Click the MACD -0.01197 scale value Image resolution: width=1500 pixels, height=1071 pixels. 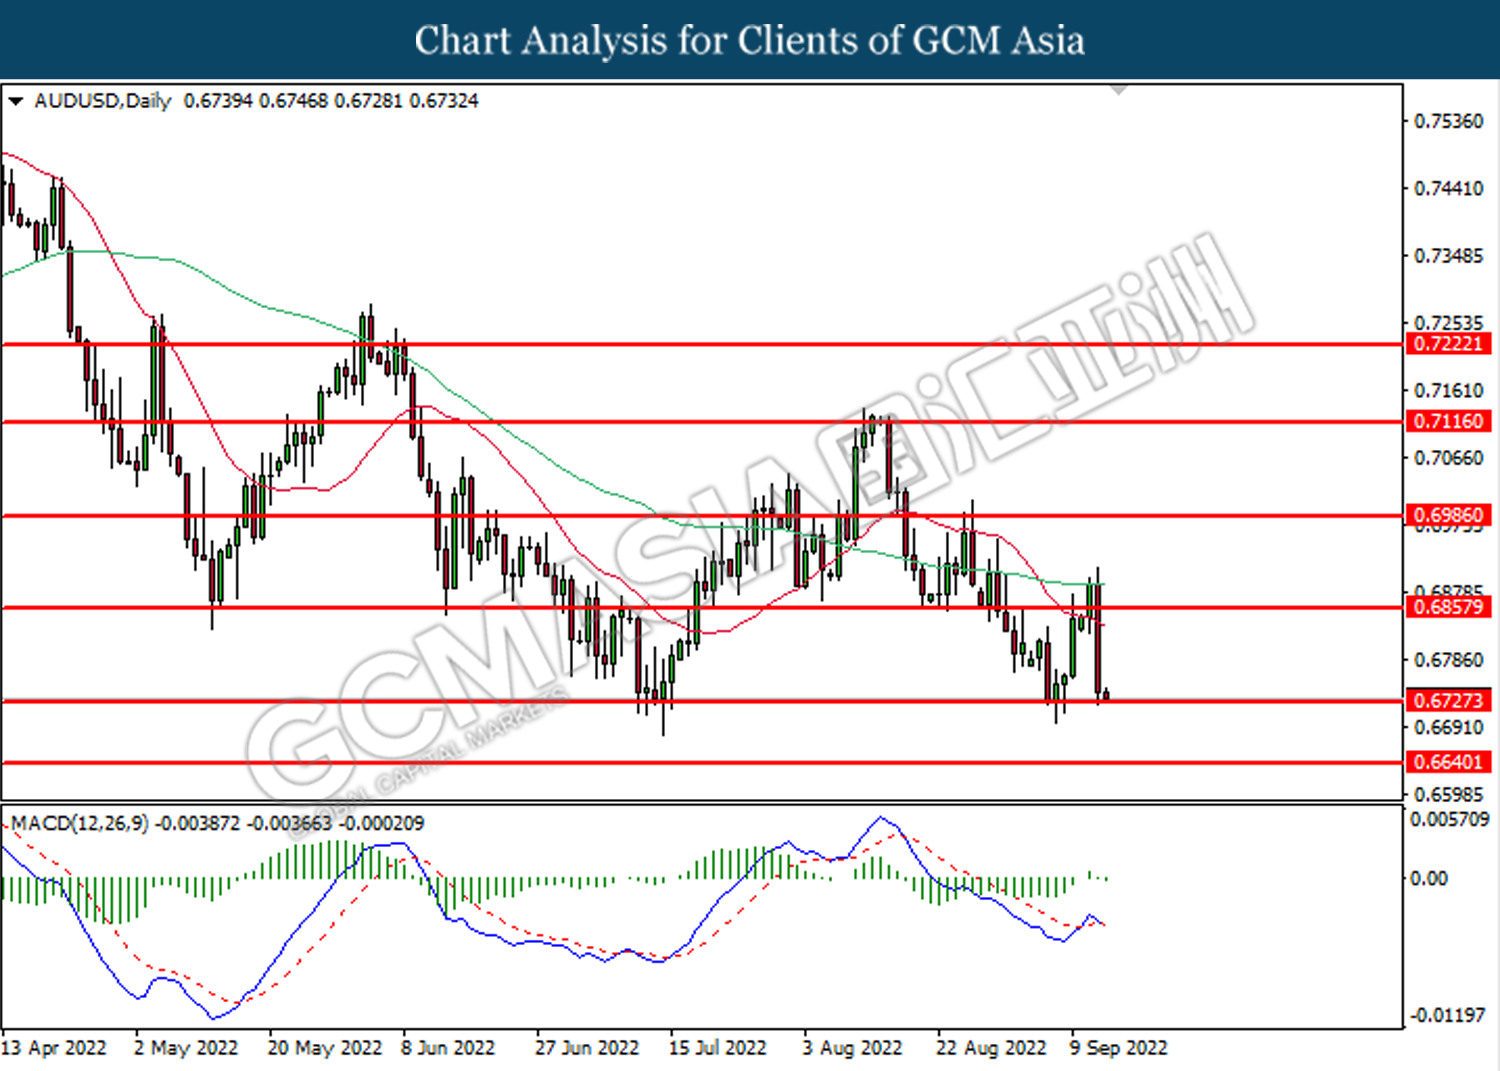(x=1447, y=1015)
